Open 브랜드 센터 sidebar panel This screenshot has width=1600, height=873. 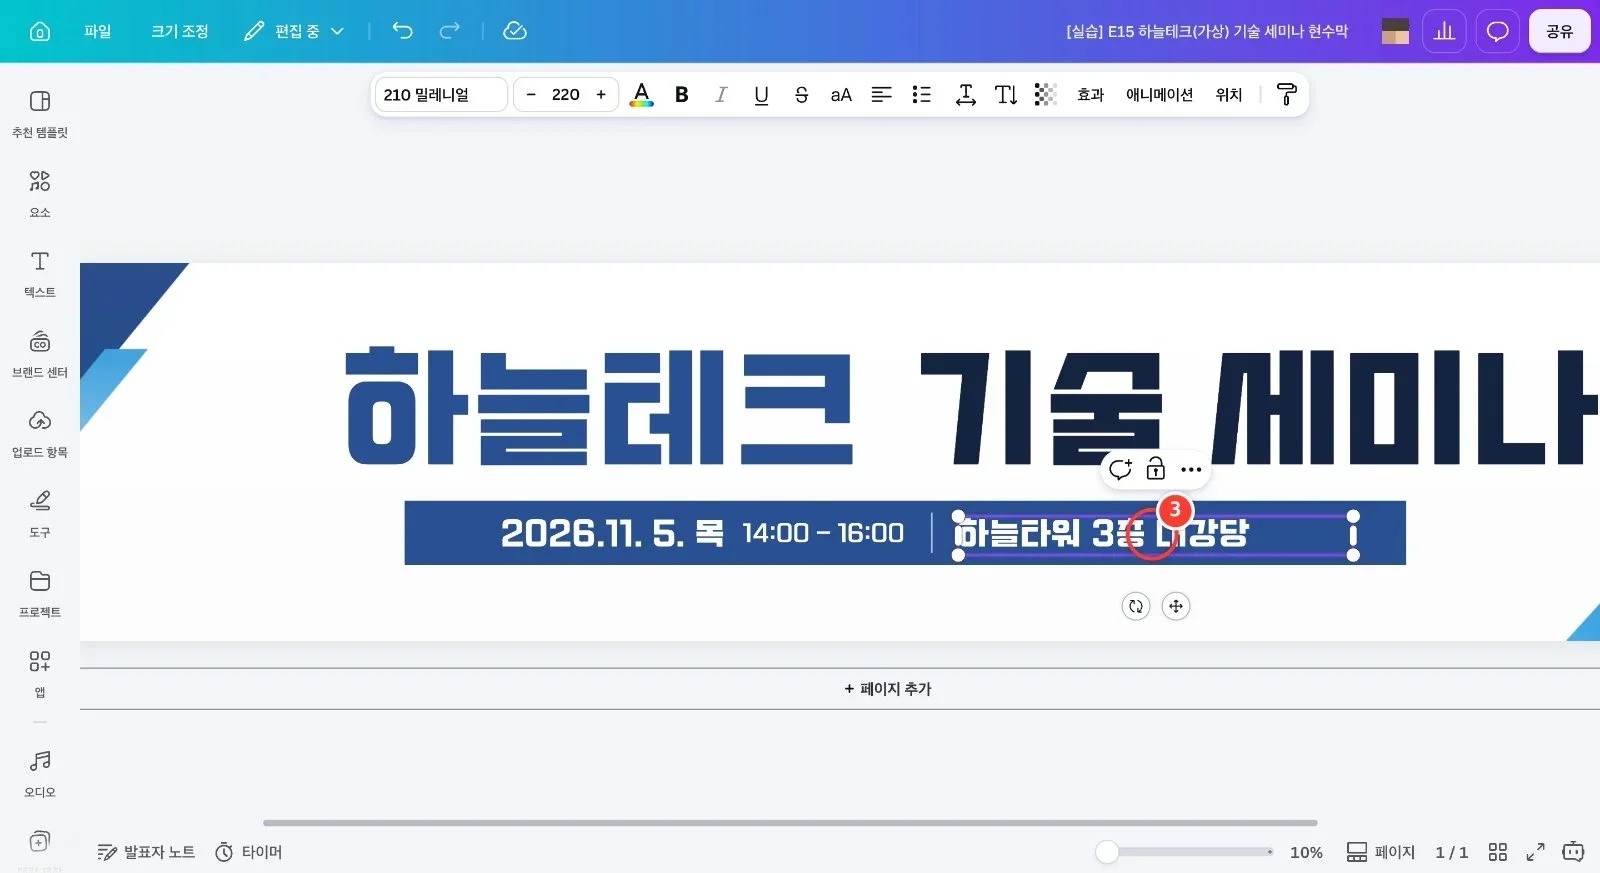(40, 353)
